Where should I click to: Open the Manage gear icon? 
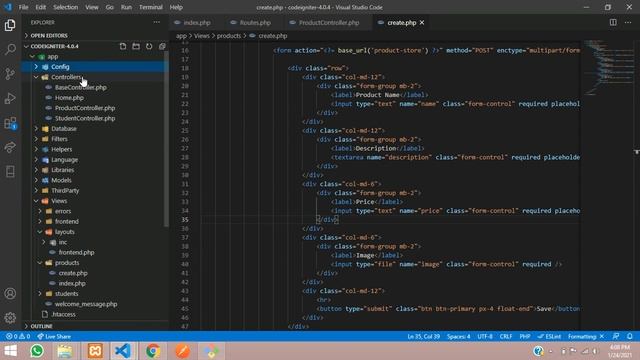coord(10,318)
